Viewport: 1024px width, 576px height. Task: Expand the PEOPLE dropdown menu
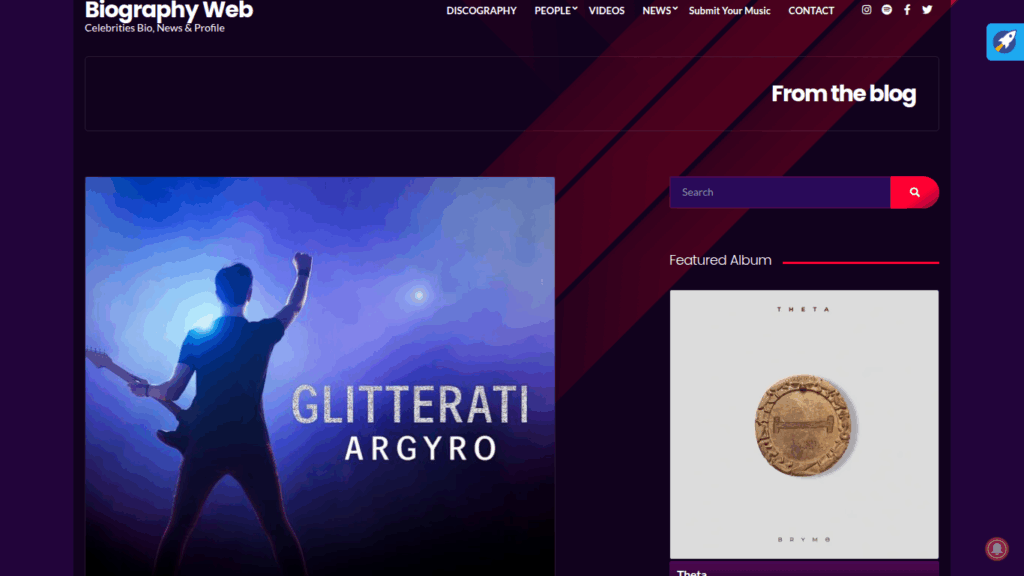[555, 10]
